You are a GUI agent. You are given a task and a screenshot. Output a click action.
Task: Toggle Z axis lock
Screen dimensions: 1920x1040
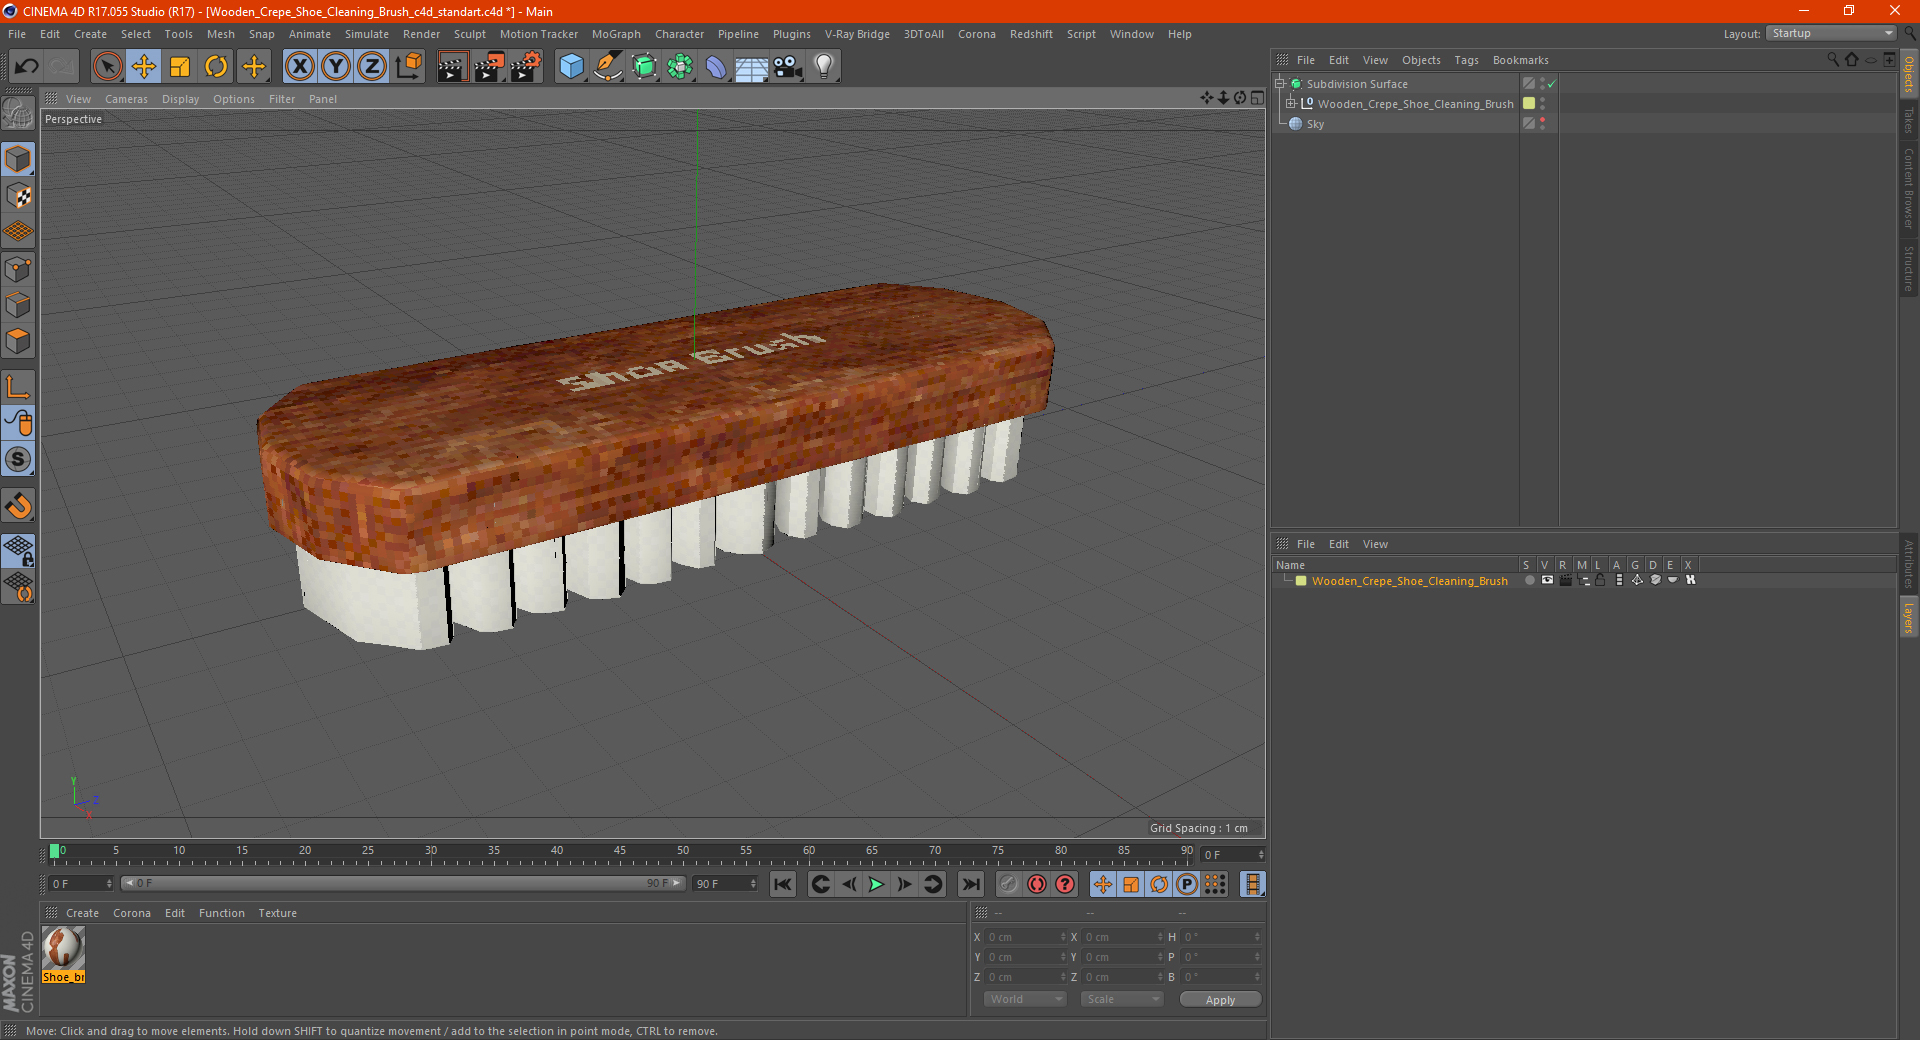372,67
